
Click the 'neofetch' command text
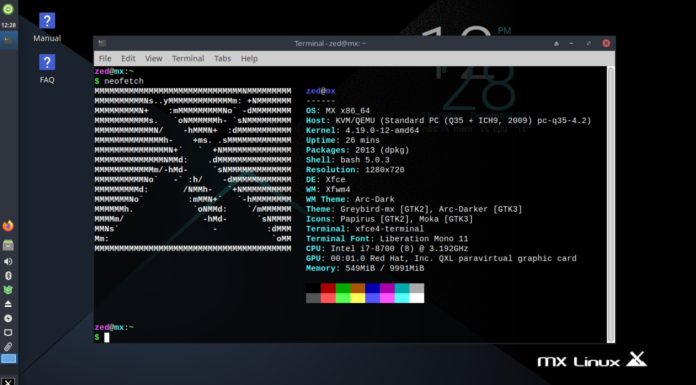click(124, 81)
